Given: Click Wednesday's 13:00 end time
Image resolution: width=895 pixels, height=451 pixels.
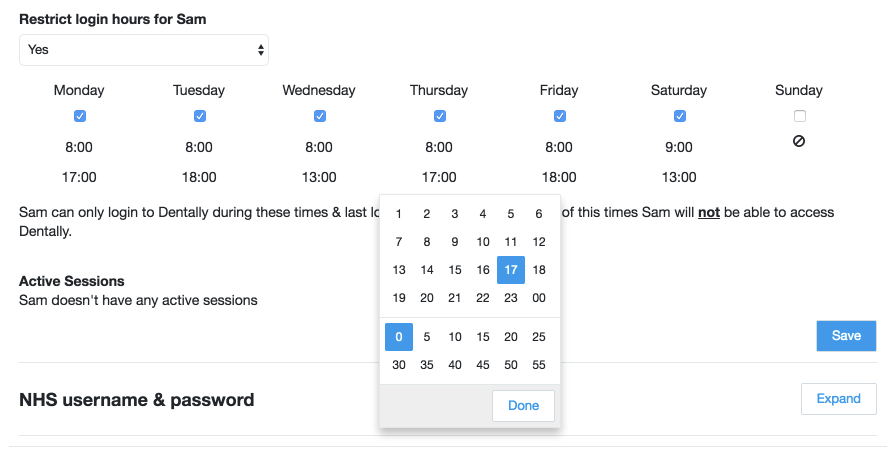Looking at the screenshot, I should (319, 177).
